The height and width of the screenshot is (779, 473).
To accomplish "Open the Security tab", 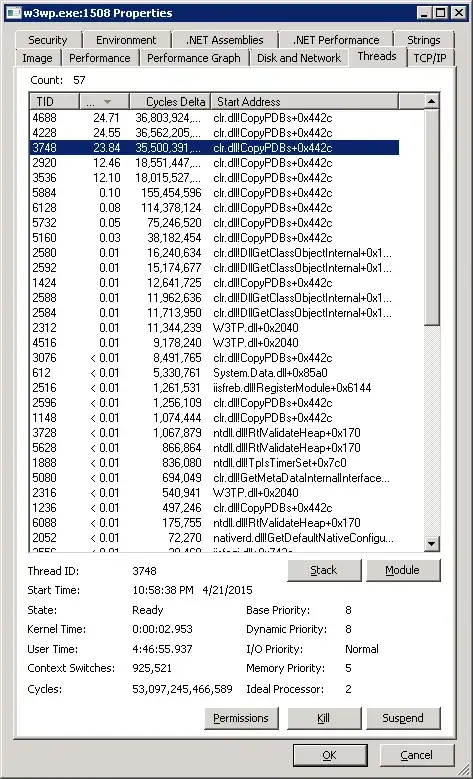I will point(48,40).
